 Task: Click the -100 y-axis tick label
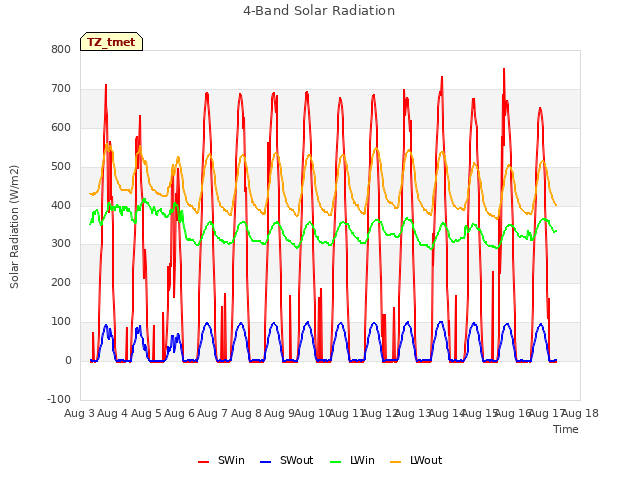(59, 399)
